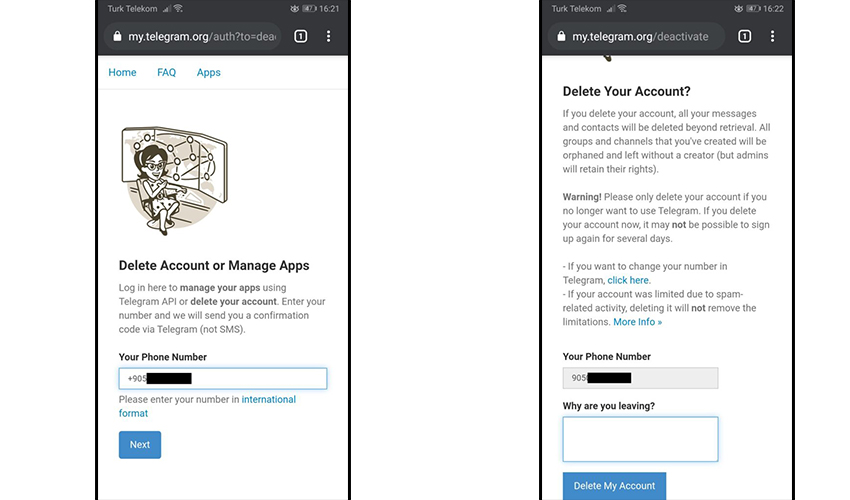The image size is (850, 500).
Task: Open the three-dot menu in the left browser
Action: 328,37
